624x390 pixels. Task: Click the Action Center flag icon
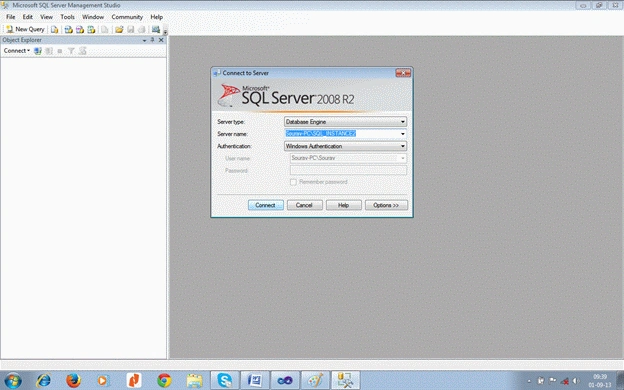coord(552,381)
